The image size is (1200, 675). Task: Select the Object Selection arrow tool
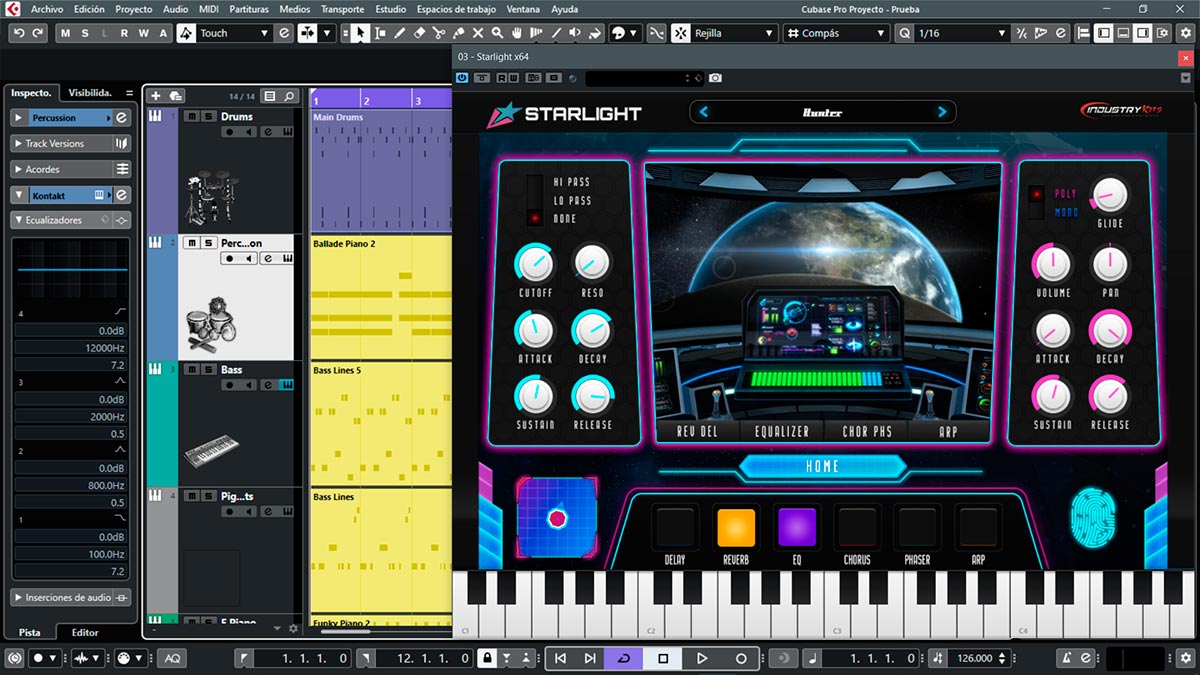pyautogui.click(x=360, y=33)
